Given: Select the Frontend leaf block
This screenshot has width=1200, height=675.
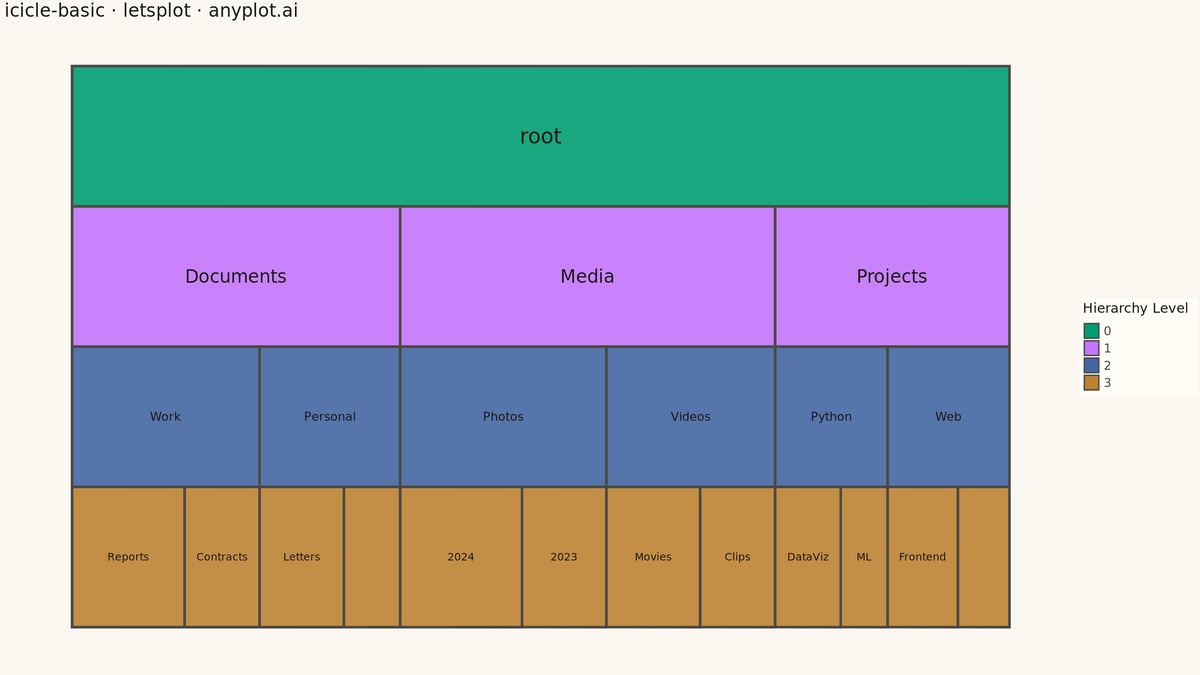Looking at the screenshot, I should coord(922,557).
